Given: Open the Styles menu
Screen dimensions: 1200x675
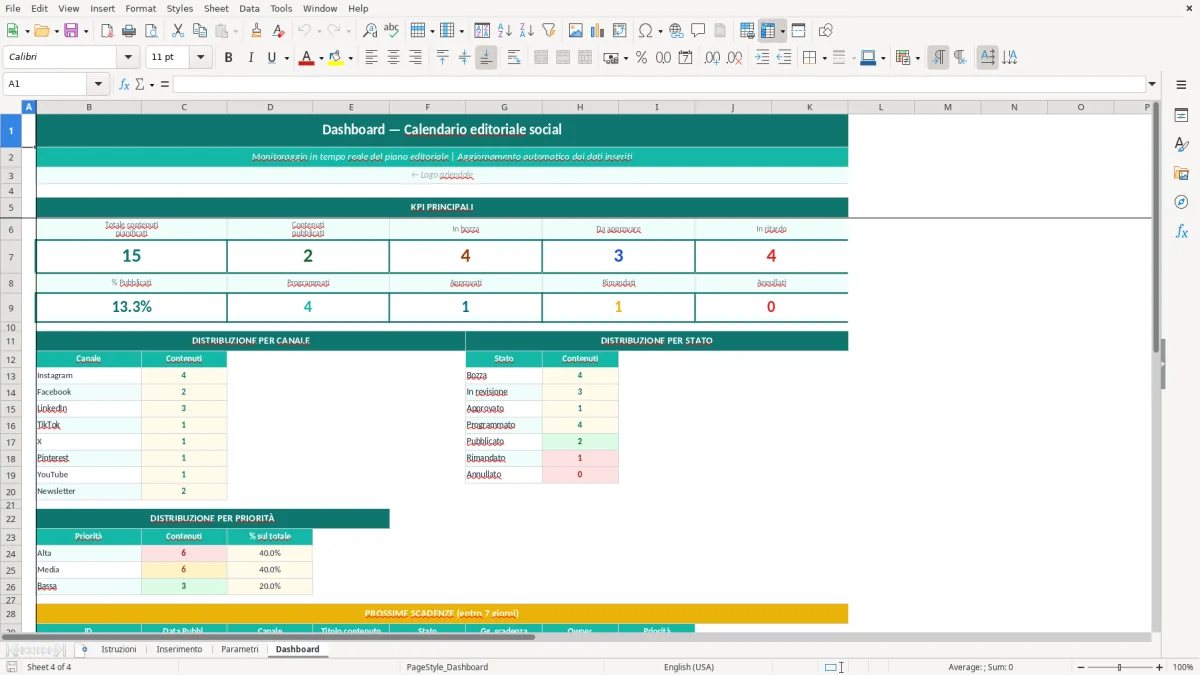Looking at the screenshot, I should [180, 8].
